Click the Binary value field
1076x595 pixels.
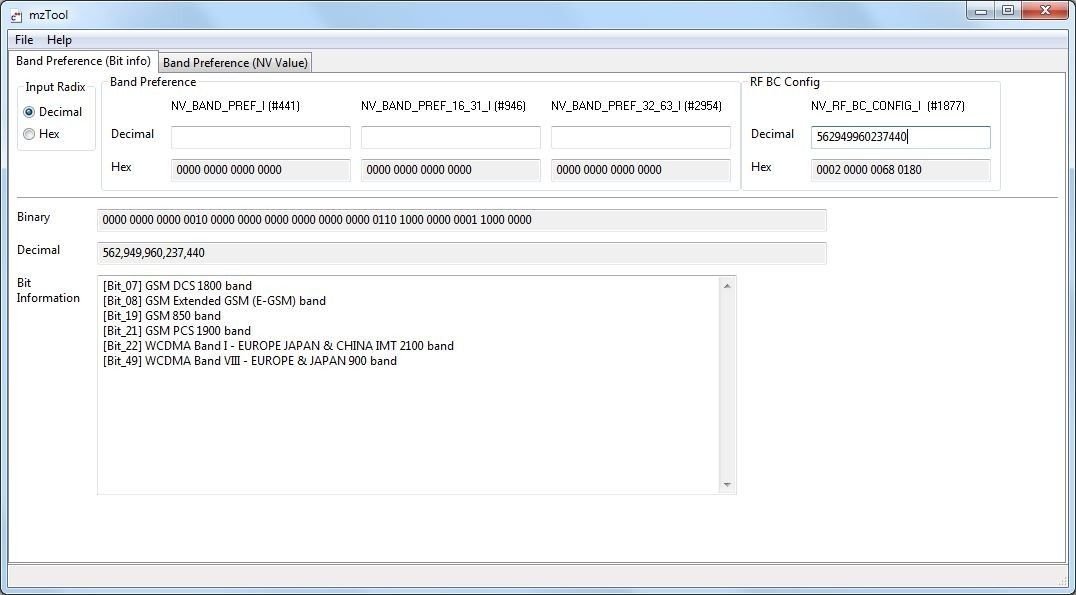[462, 220]
